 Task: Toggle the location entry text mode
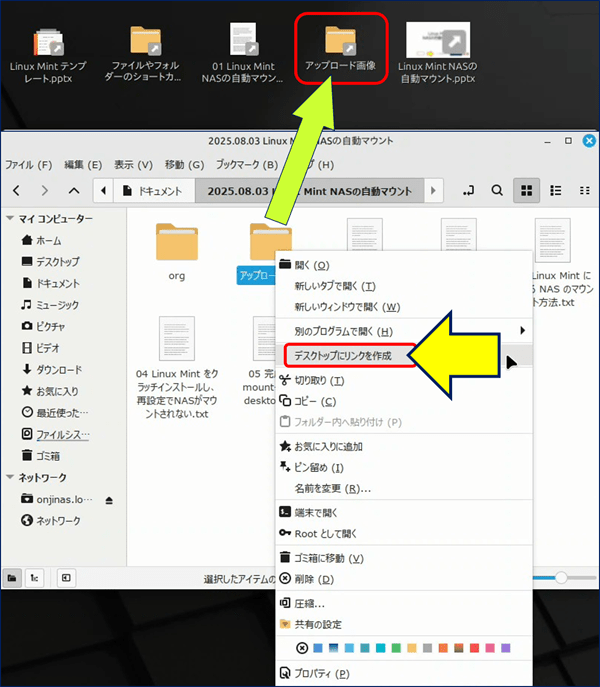tap(469, 191)
